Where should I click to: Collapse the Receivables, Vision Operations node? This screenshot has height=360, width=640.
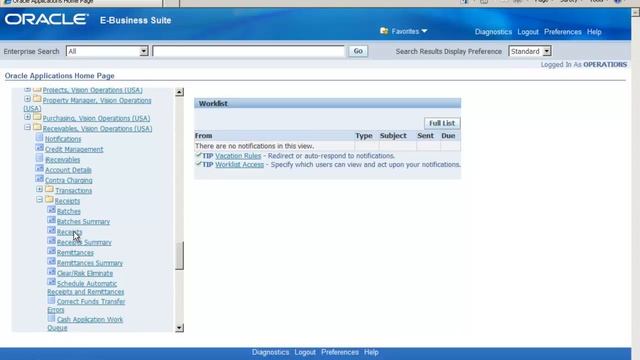click(27, 127)
